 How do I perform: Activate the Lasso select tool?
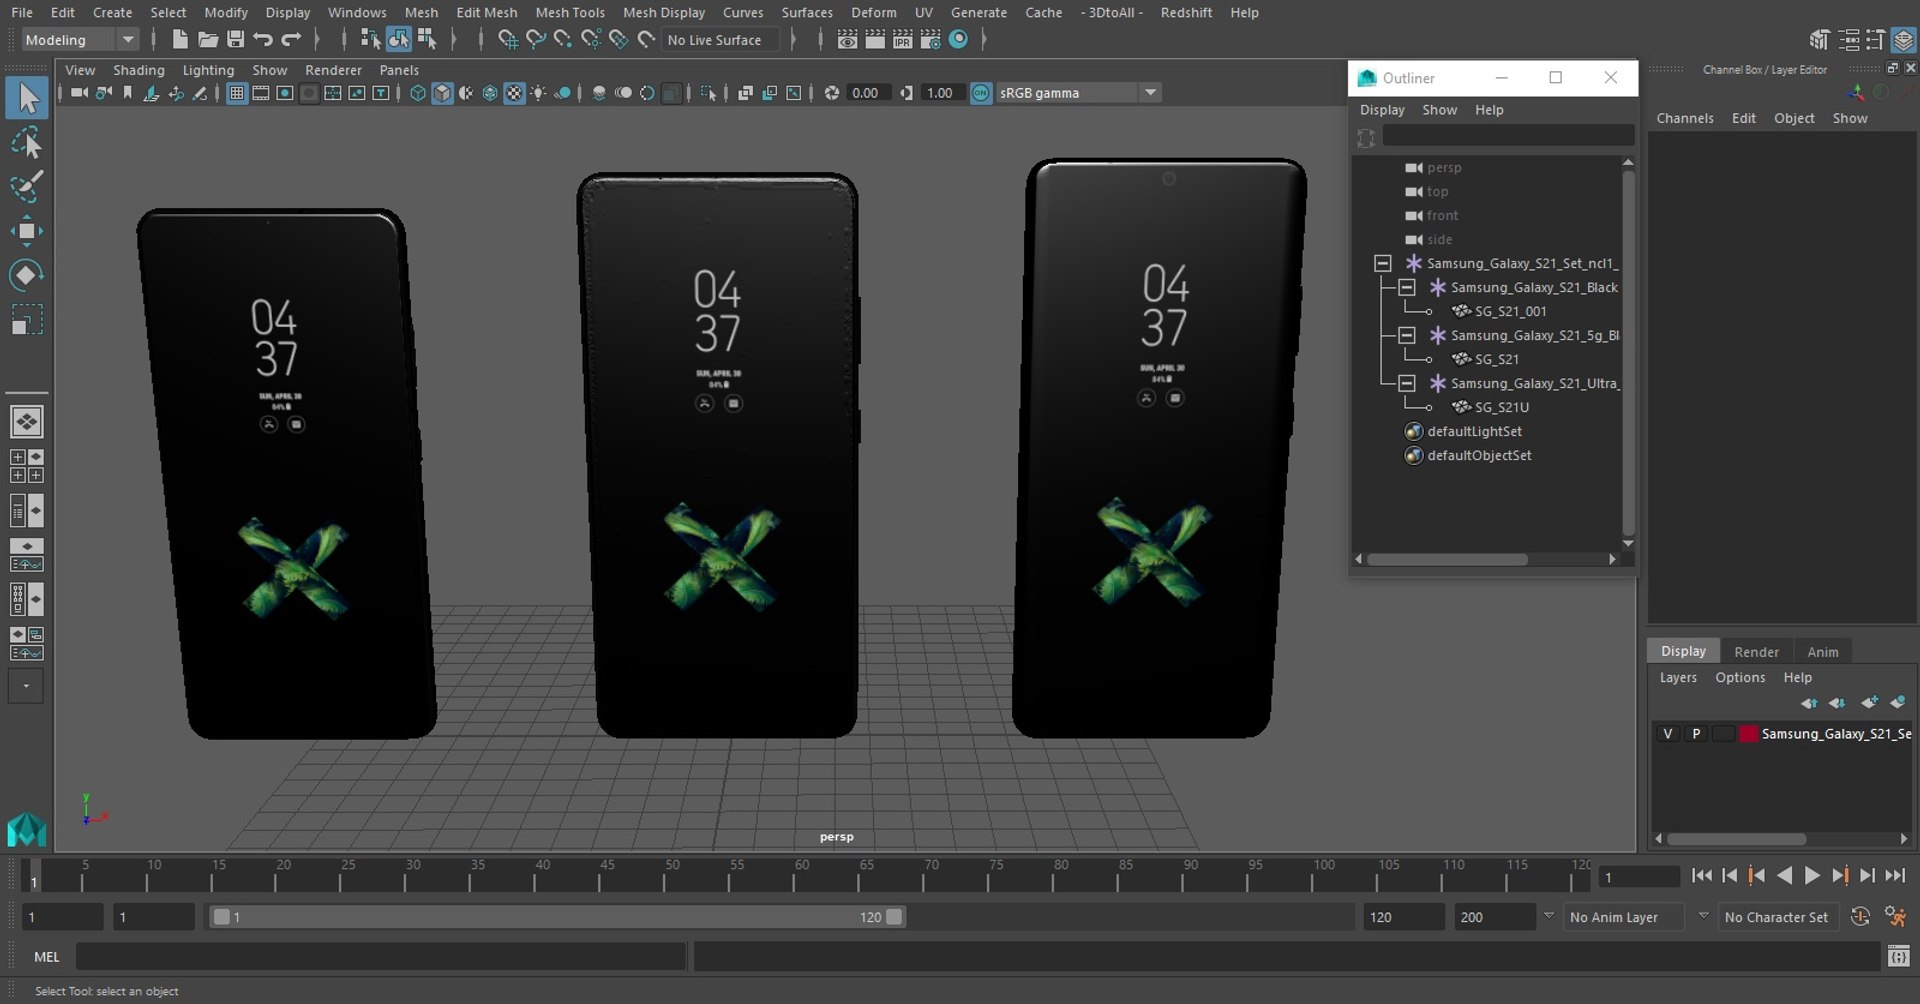coord(27,143)
